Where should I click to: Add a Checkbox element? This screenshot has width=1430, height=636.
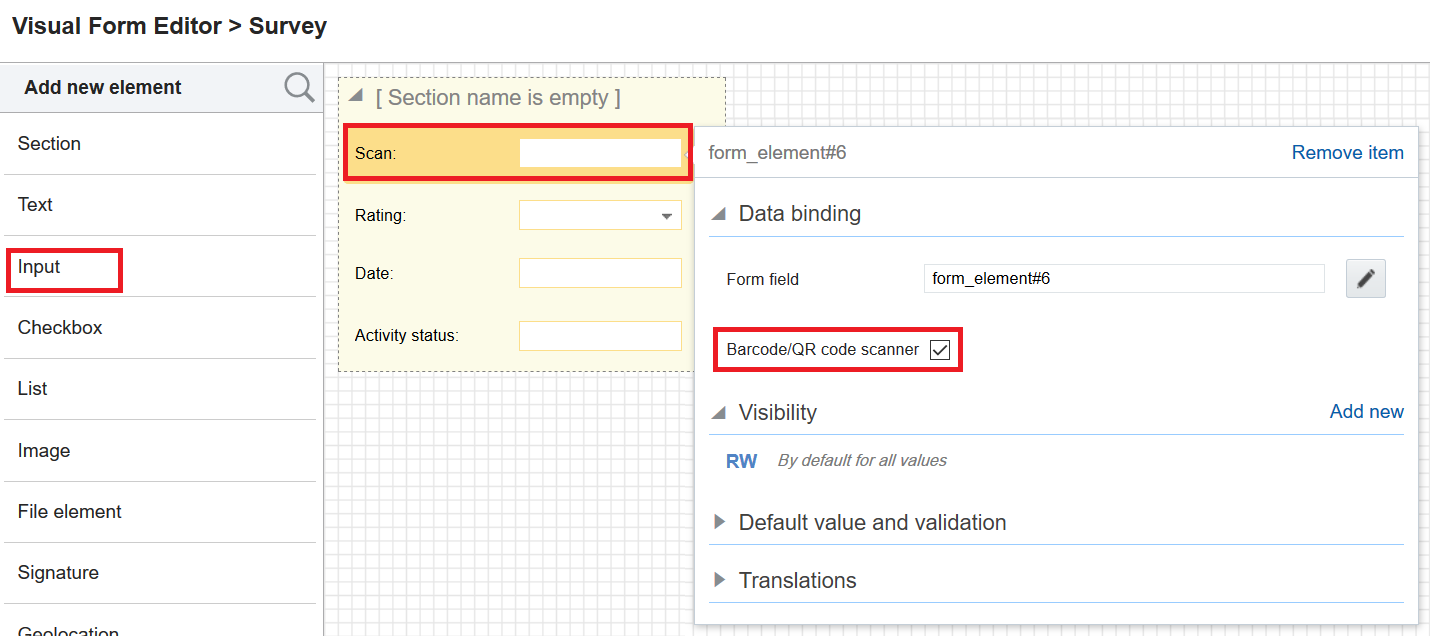(x=60, y=328)
